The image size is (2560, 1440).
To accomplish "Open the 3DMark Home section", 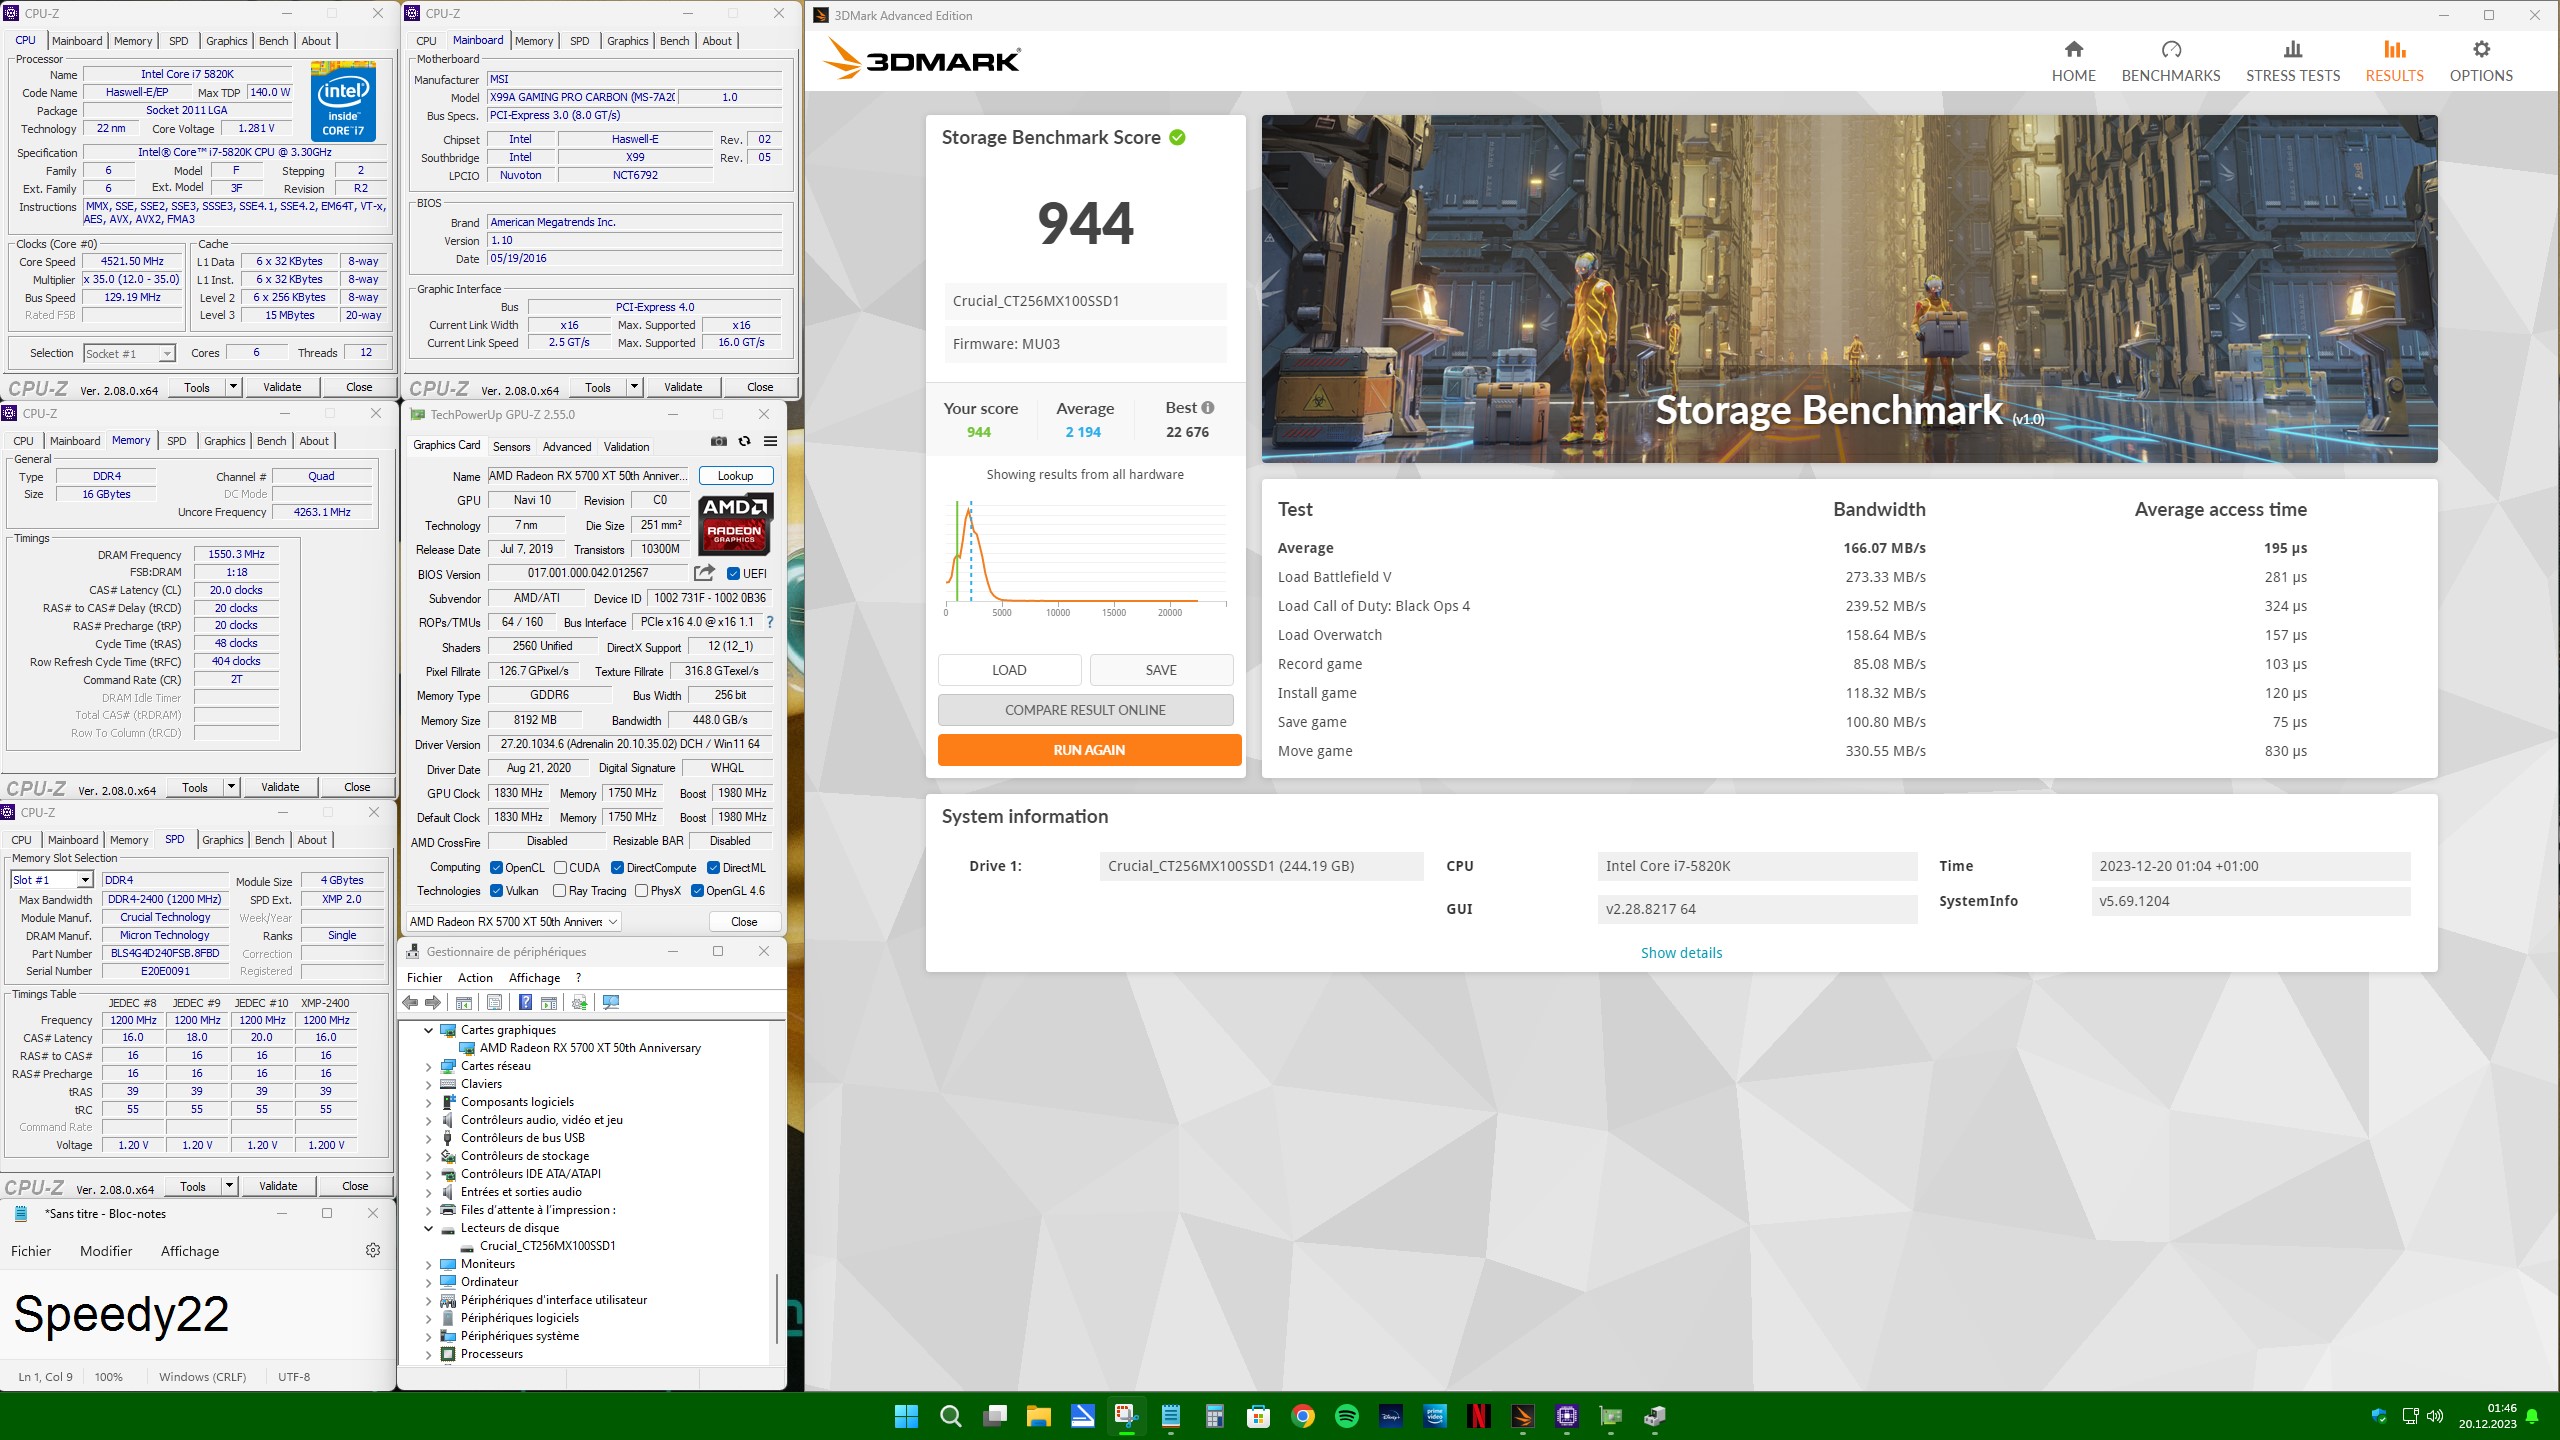I will (x=2073, y=62).
